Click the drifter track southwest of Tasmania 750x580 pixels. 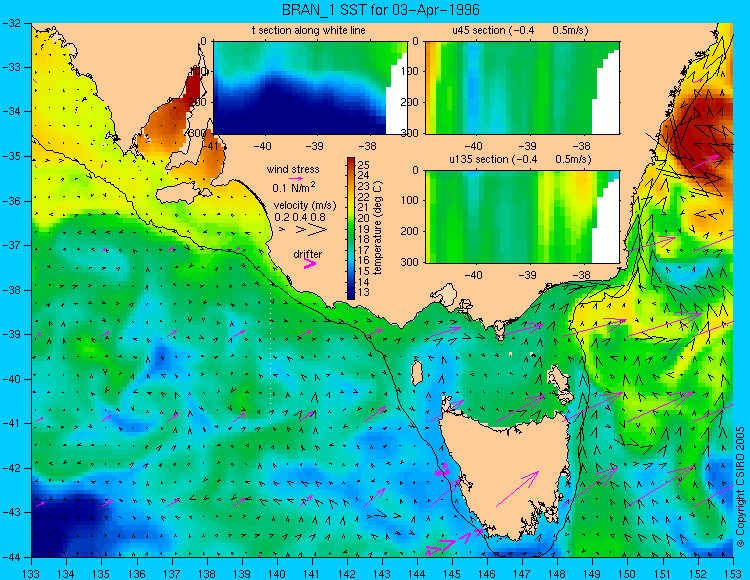coord(454,541)
